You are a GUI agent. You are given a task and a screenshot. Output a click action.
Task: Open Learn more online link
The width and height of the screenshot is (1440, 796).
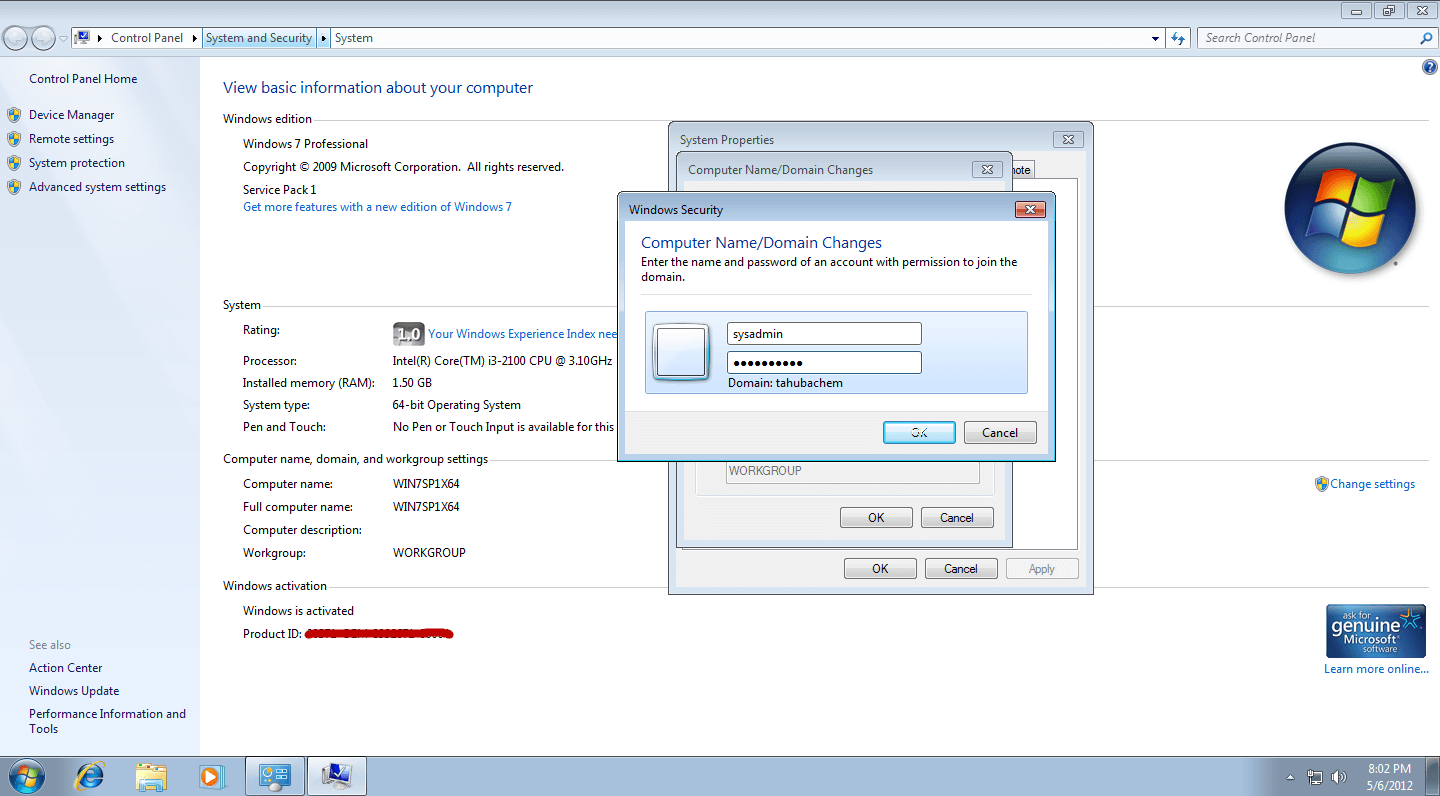coord(1376,669)
